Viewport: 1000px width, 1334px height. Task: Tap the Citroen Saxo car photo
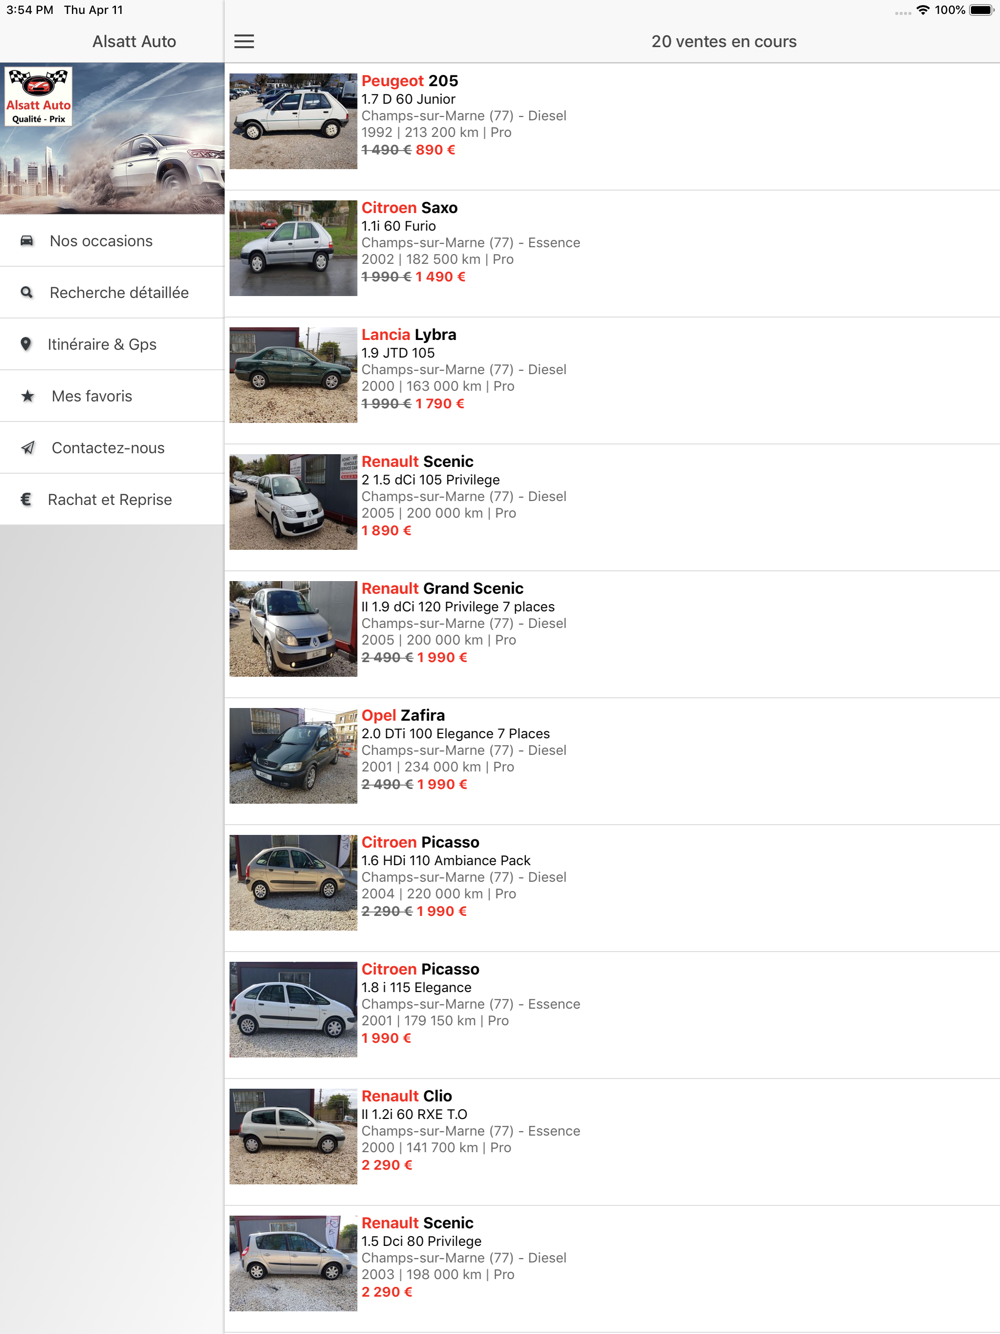click(x=293, y=248)
